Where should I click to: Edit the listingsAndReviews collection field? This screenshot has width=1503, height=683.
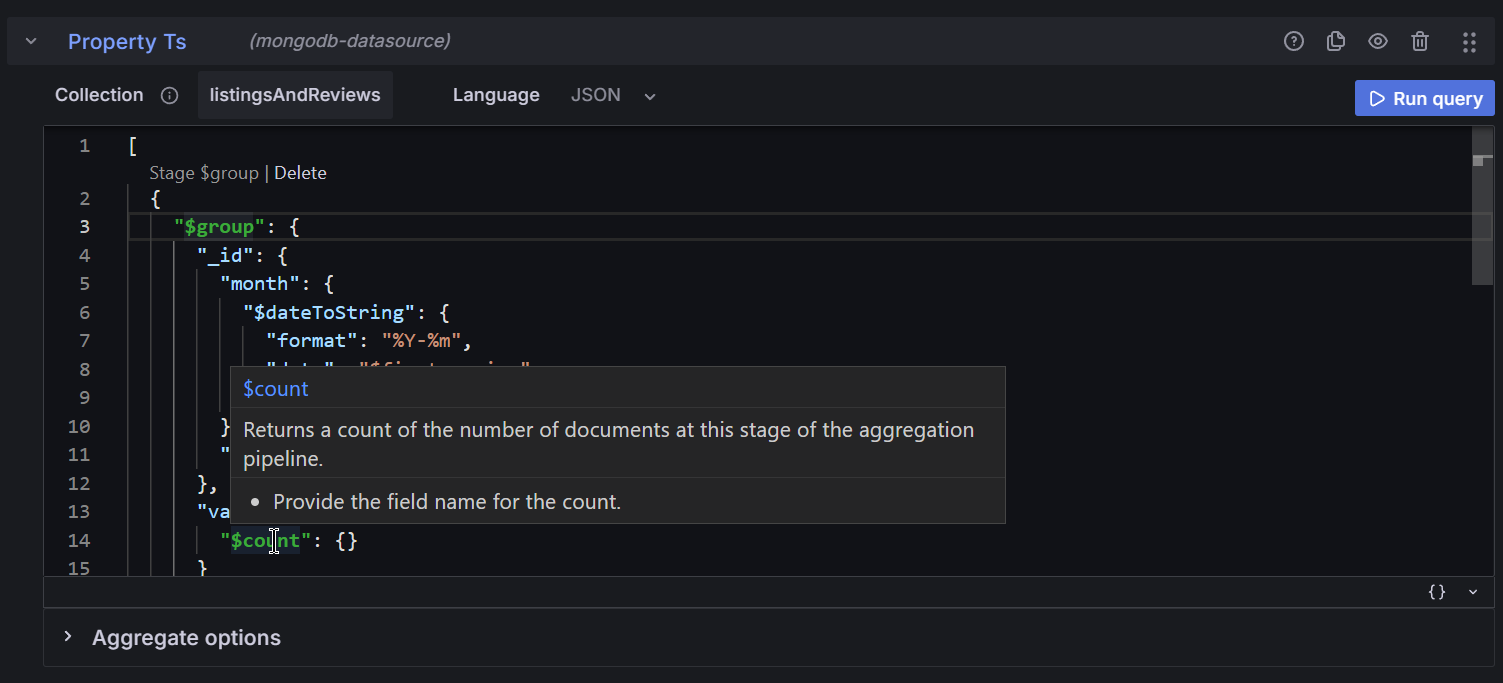pyautogui.click(x=295, y=96)
